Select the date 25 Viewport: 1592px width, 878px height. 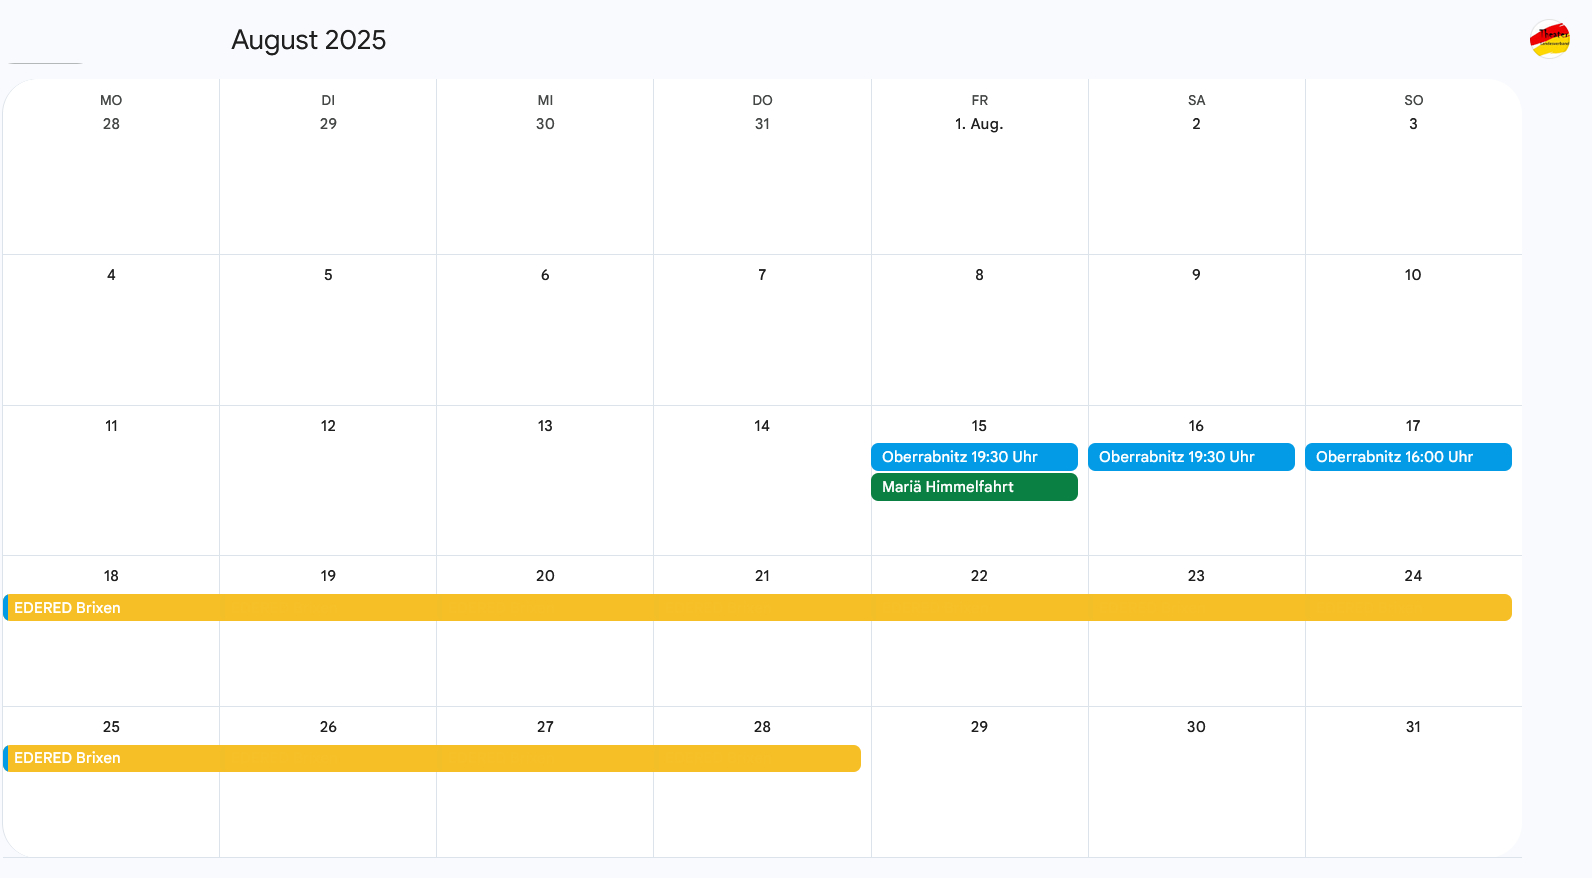(111, 727)
